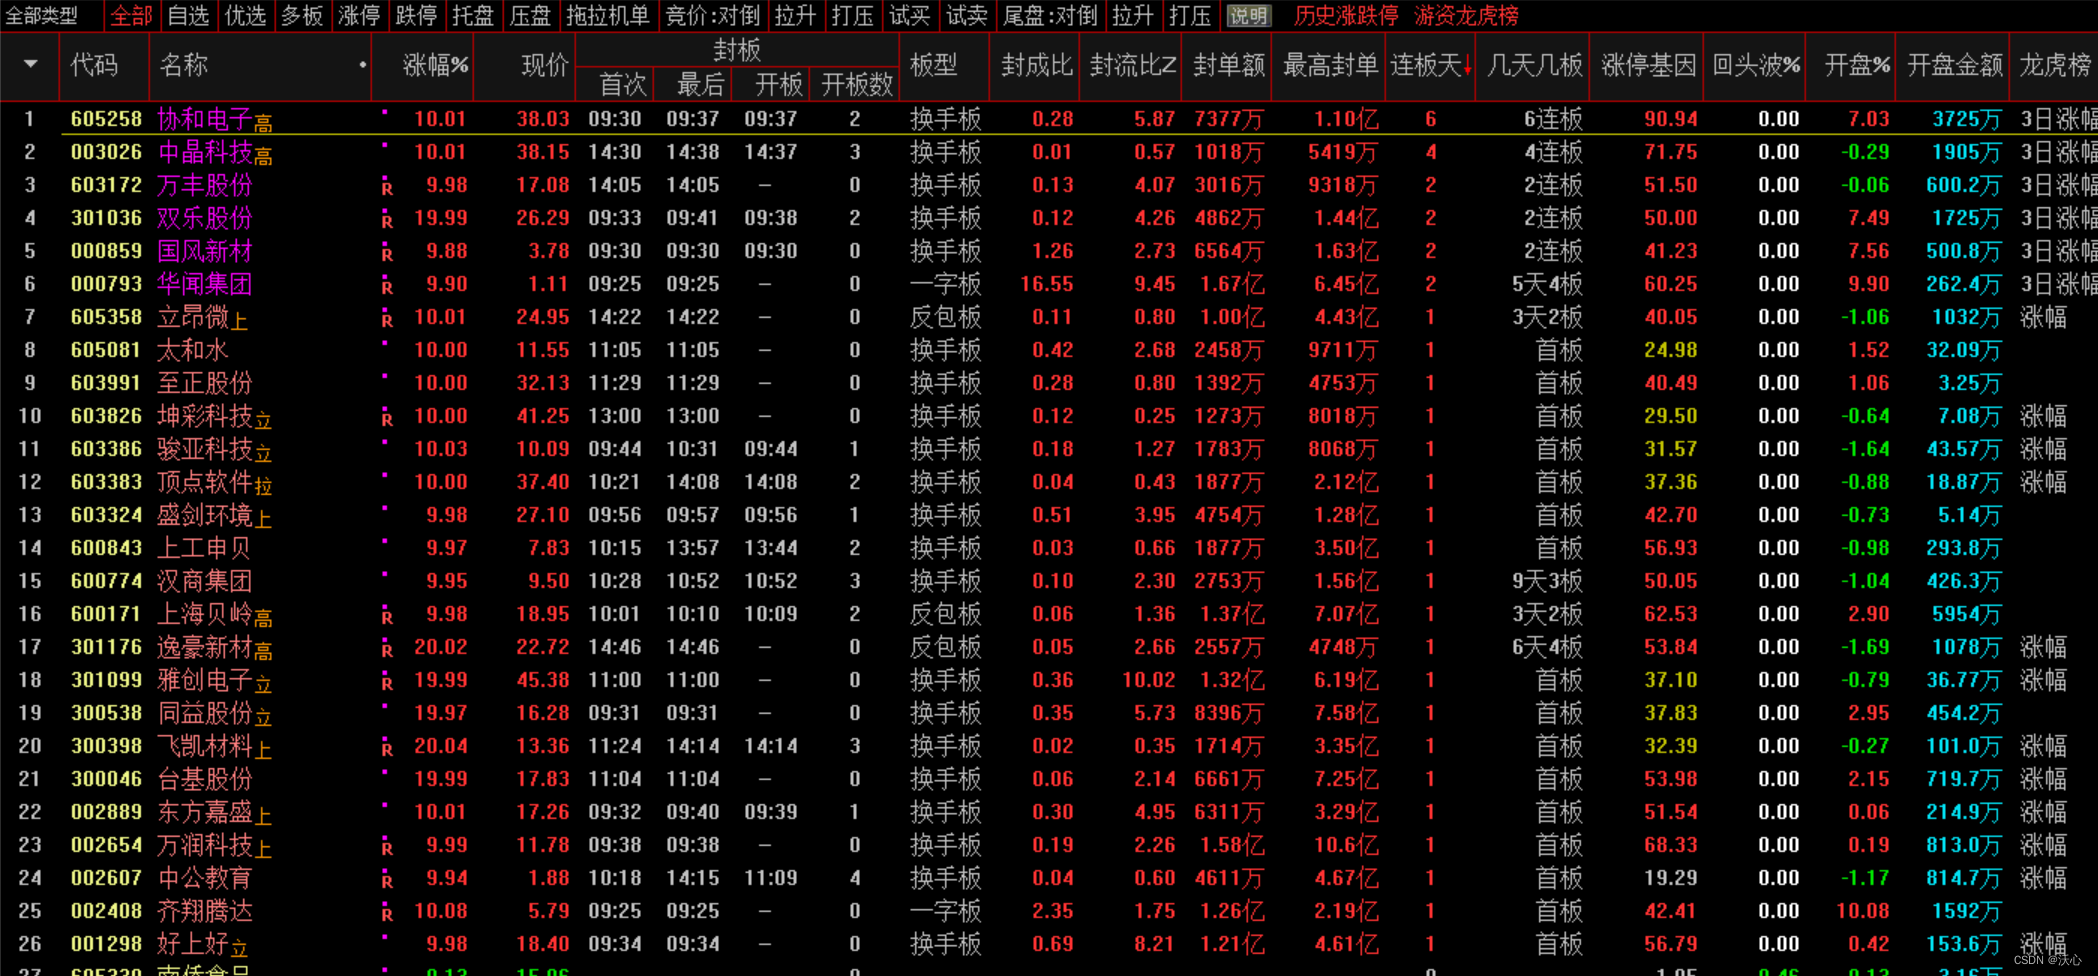Click the R marker on 上海贝岭 row
Image resolution: width=2098 pixels, height=976 pixels.
(x=387, y=616)
